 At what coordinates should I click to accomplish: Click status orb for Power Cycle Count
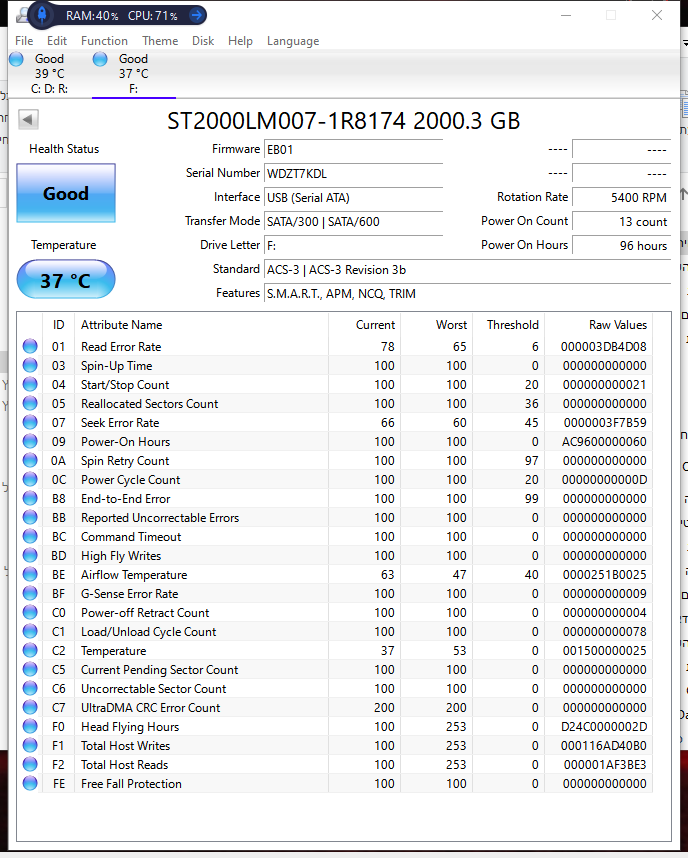pos(30,479)
